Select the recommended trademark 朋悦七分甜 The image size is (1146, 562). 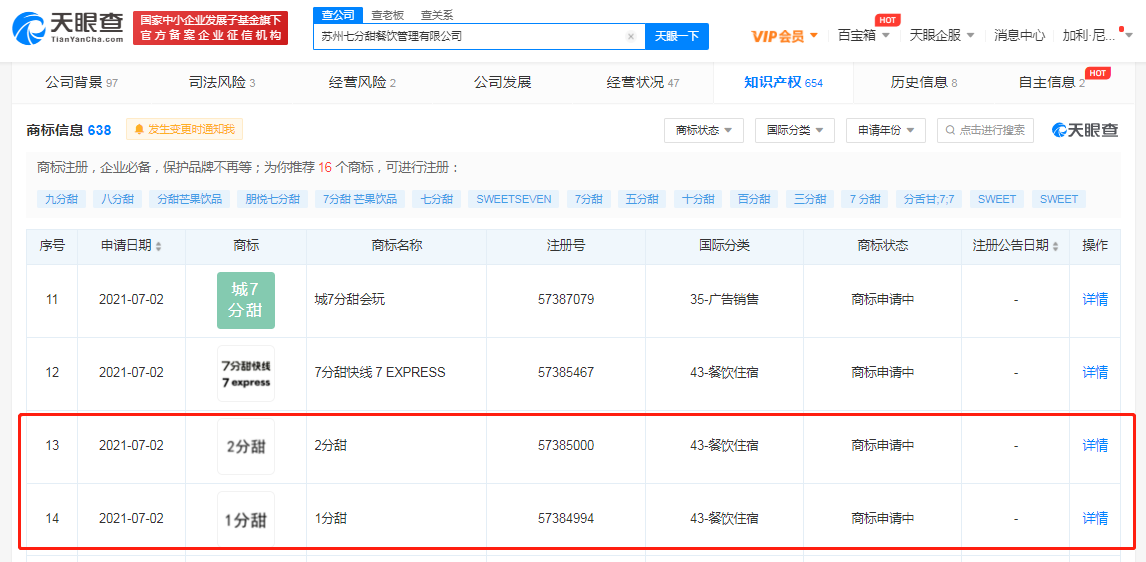pos(273,199)
